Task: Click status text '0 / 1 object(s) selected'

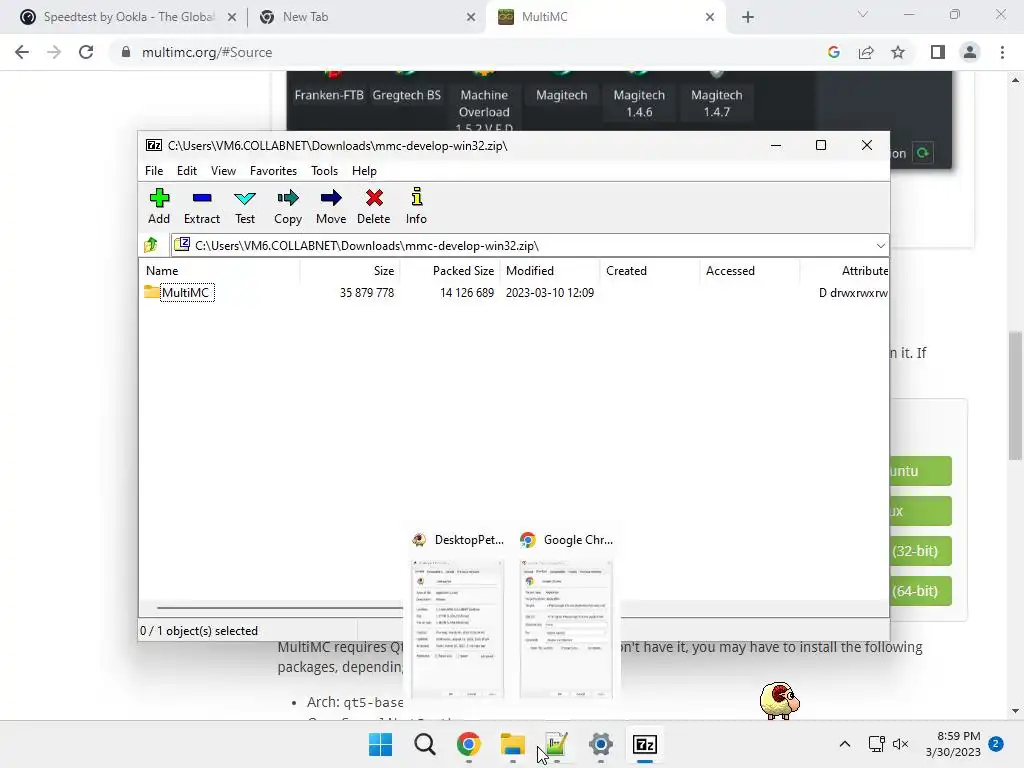Action: [199, 631]
